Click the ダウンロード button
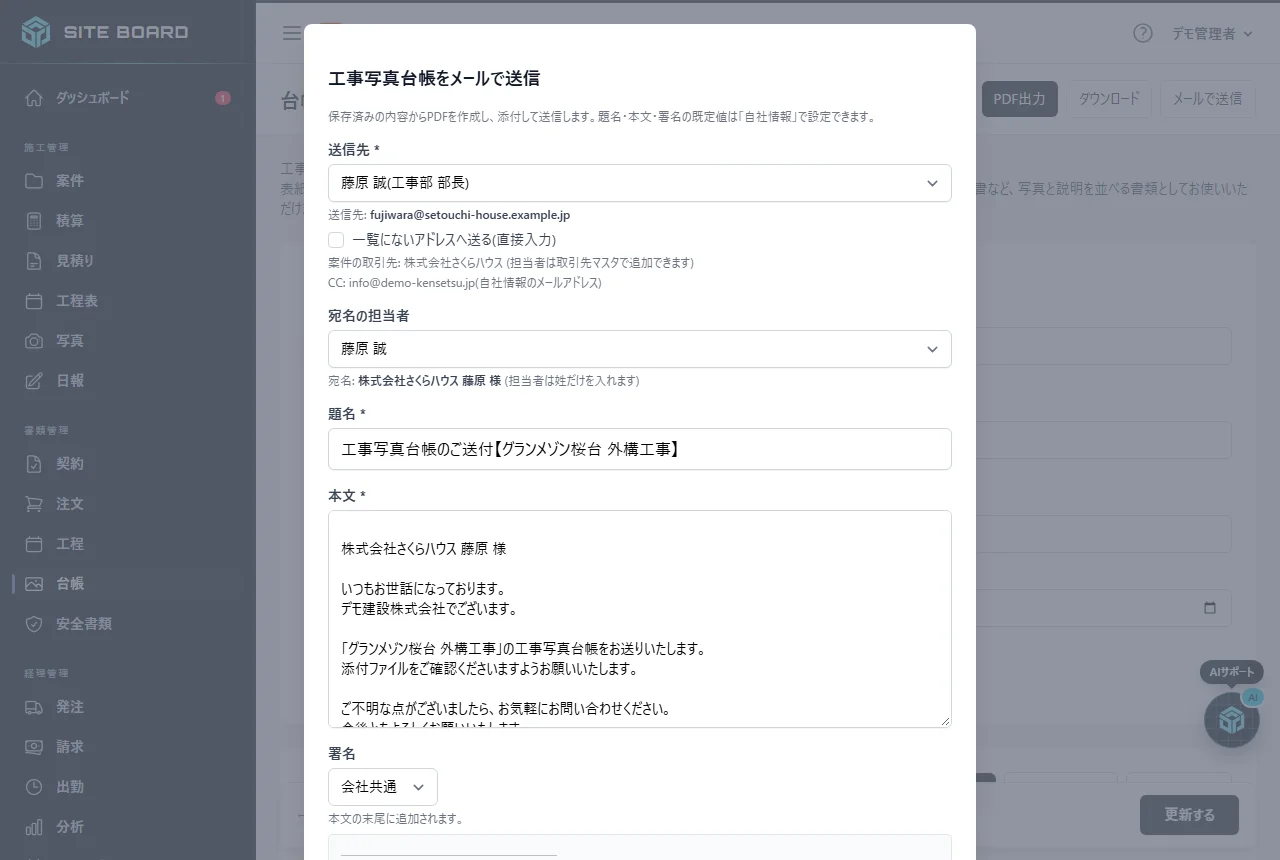This screenshot has width=1280, height=860. 1109,99
